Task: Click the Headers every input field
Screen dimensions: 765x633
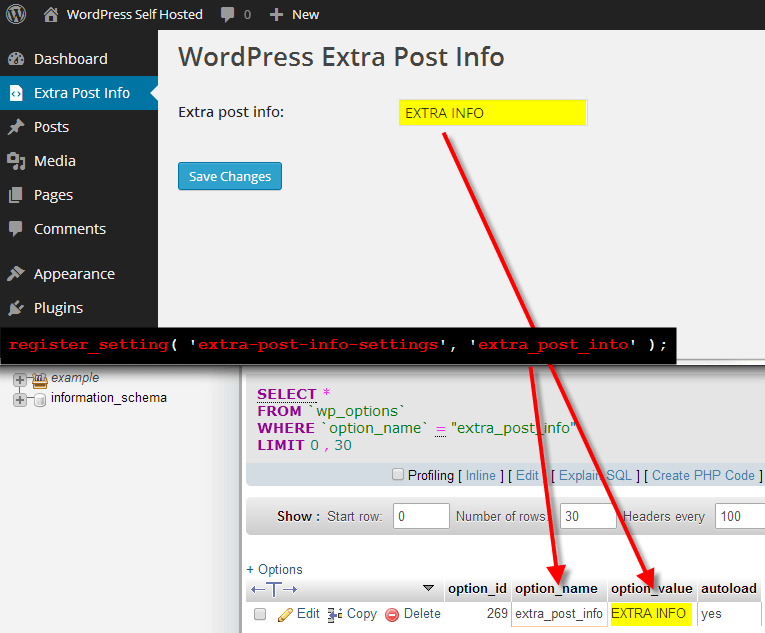Action: coord(740,516)
